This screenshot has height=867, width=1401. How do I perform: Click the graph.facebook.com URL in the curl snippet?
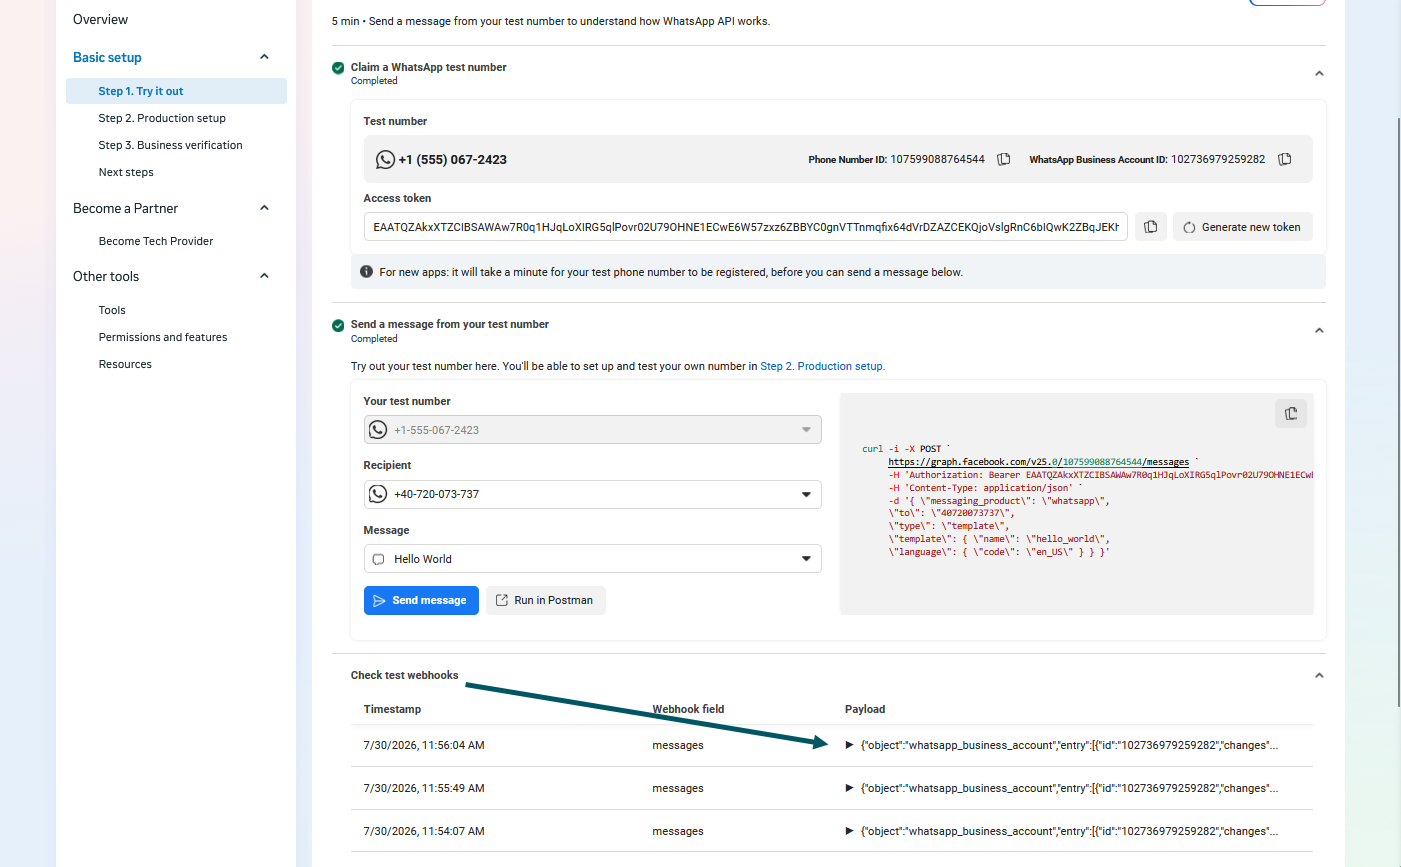click(1038, 462)
